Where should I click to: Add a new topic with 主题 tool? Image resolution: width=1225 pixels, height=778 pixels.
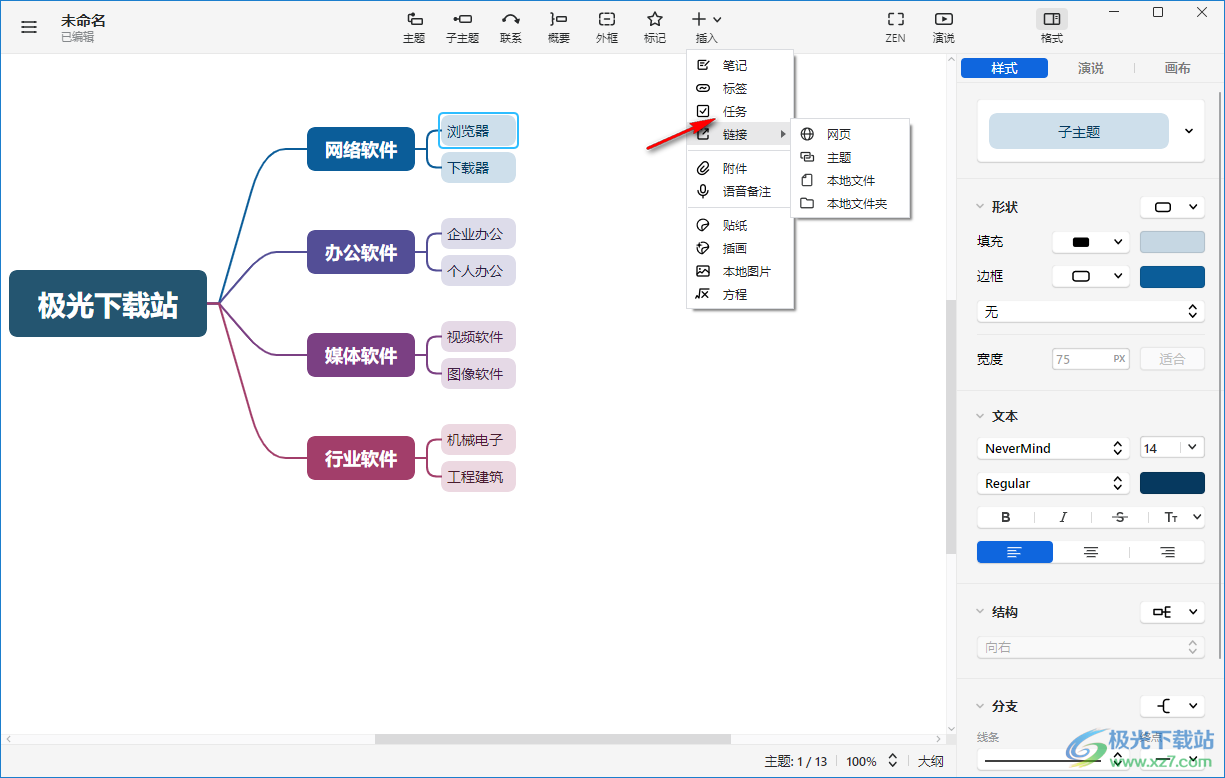(414, 27)
